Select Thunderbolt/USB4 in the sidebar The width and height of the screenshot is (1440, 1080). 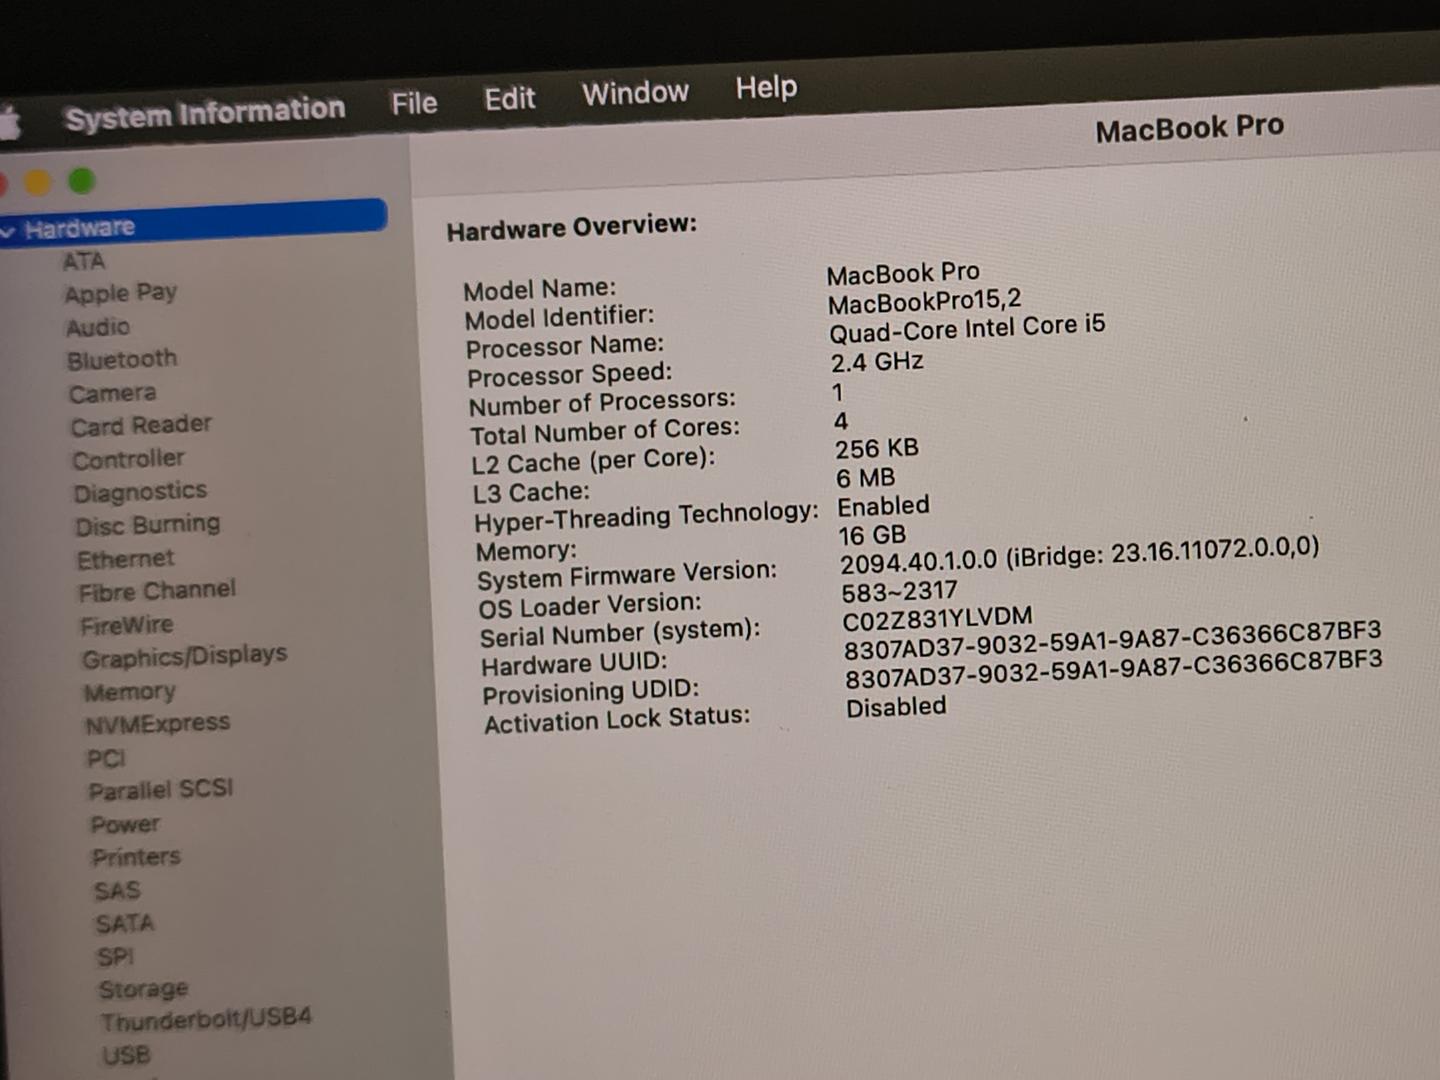(x=206, y=1019)
